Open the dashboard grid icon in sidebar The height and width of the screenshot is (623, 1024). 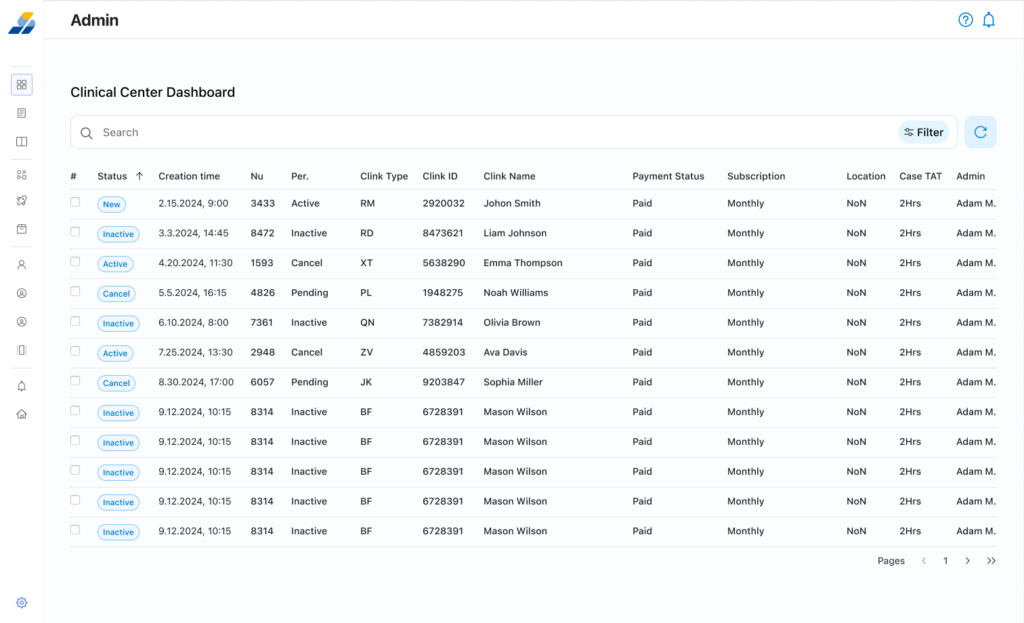[x=22, y=85]
